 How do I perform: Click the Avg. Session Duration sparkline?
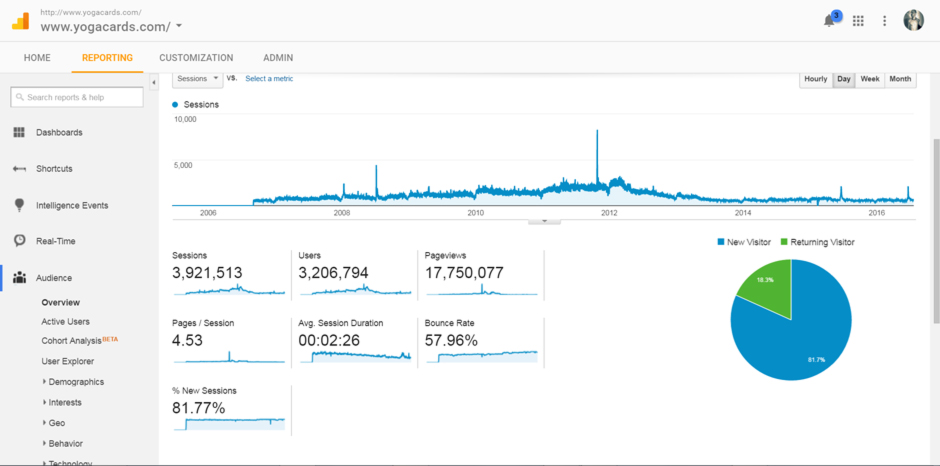[x=355, y=357]
